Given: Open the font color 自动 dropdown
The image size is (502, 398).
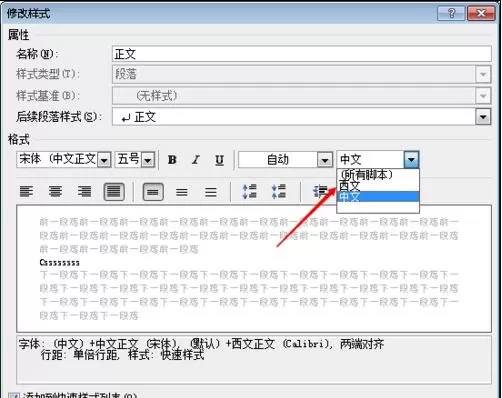Looking at the screenshot, I should 325,160.
